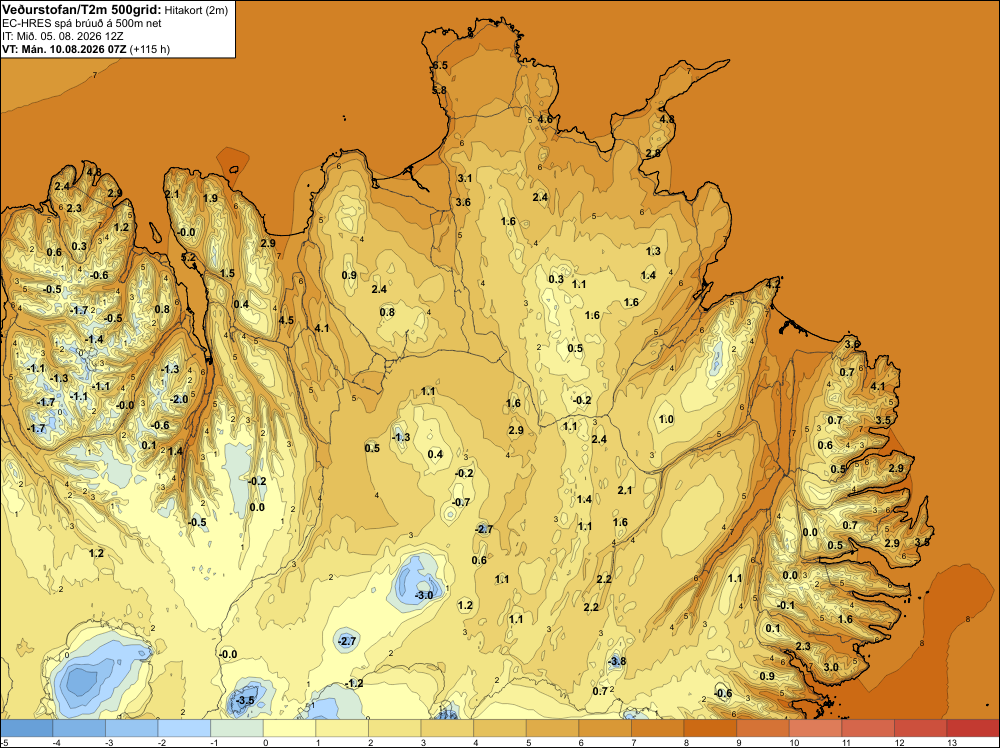Click the legend swatch between 0 and 1
Screen dimensions: 1000x748
click(x=290, y=728)
